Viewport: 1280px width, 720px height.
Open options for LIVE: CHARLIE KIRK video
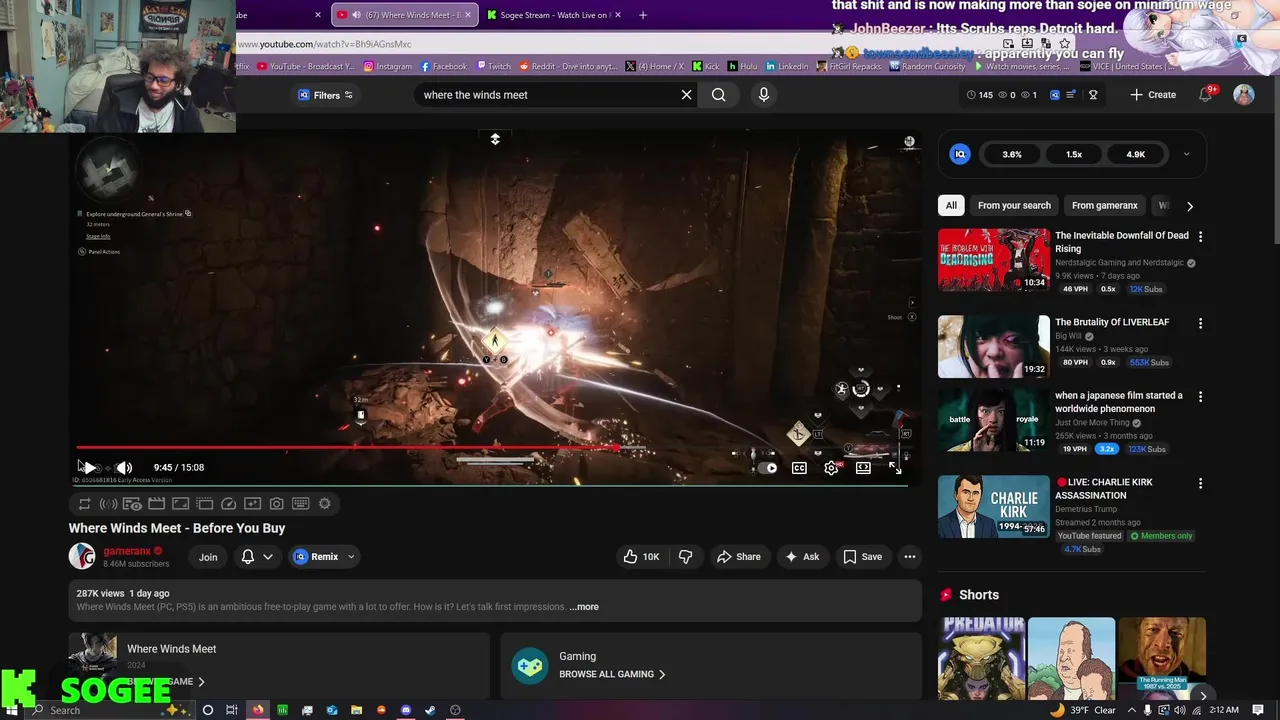(x=1200, y=484)
